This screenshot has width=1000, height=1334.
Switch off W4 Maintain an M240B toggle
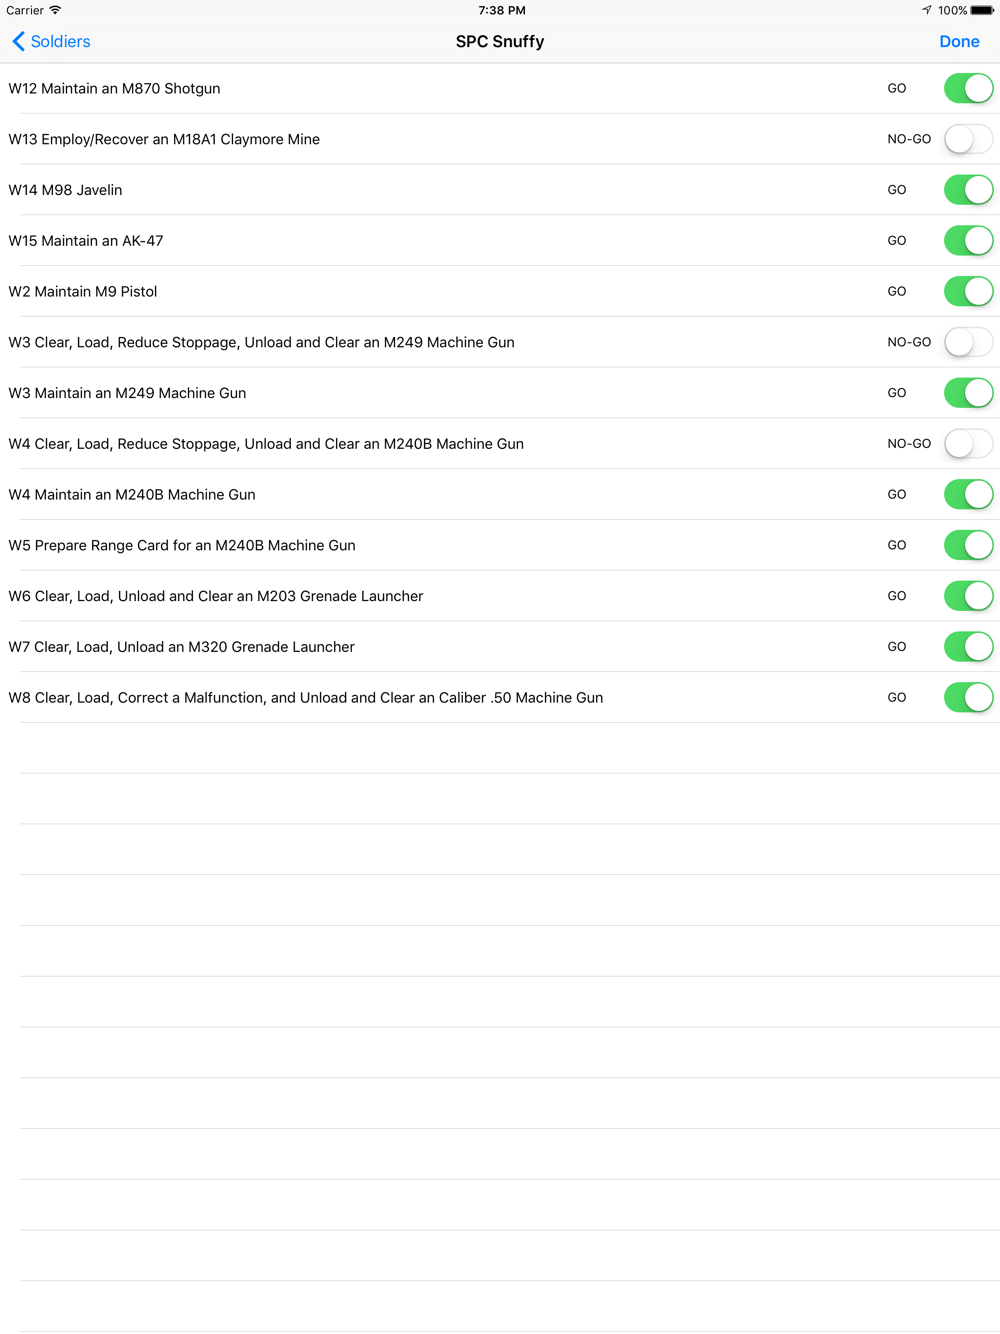coord(968,494)
